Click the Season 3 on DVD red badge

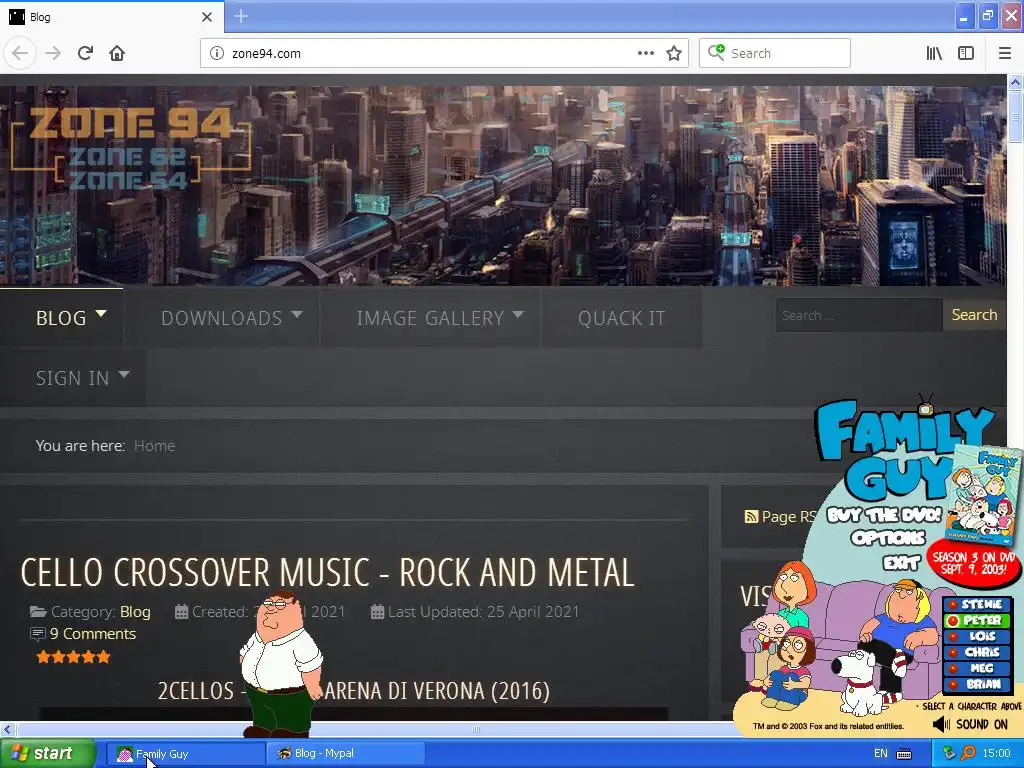click(x=974, y=562)
